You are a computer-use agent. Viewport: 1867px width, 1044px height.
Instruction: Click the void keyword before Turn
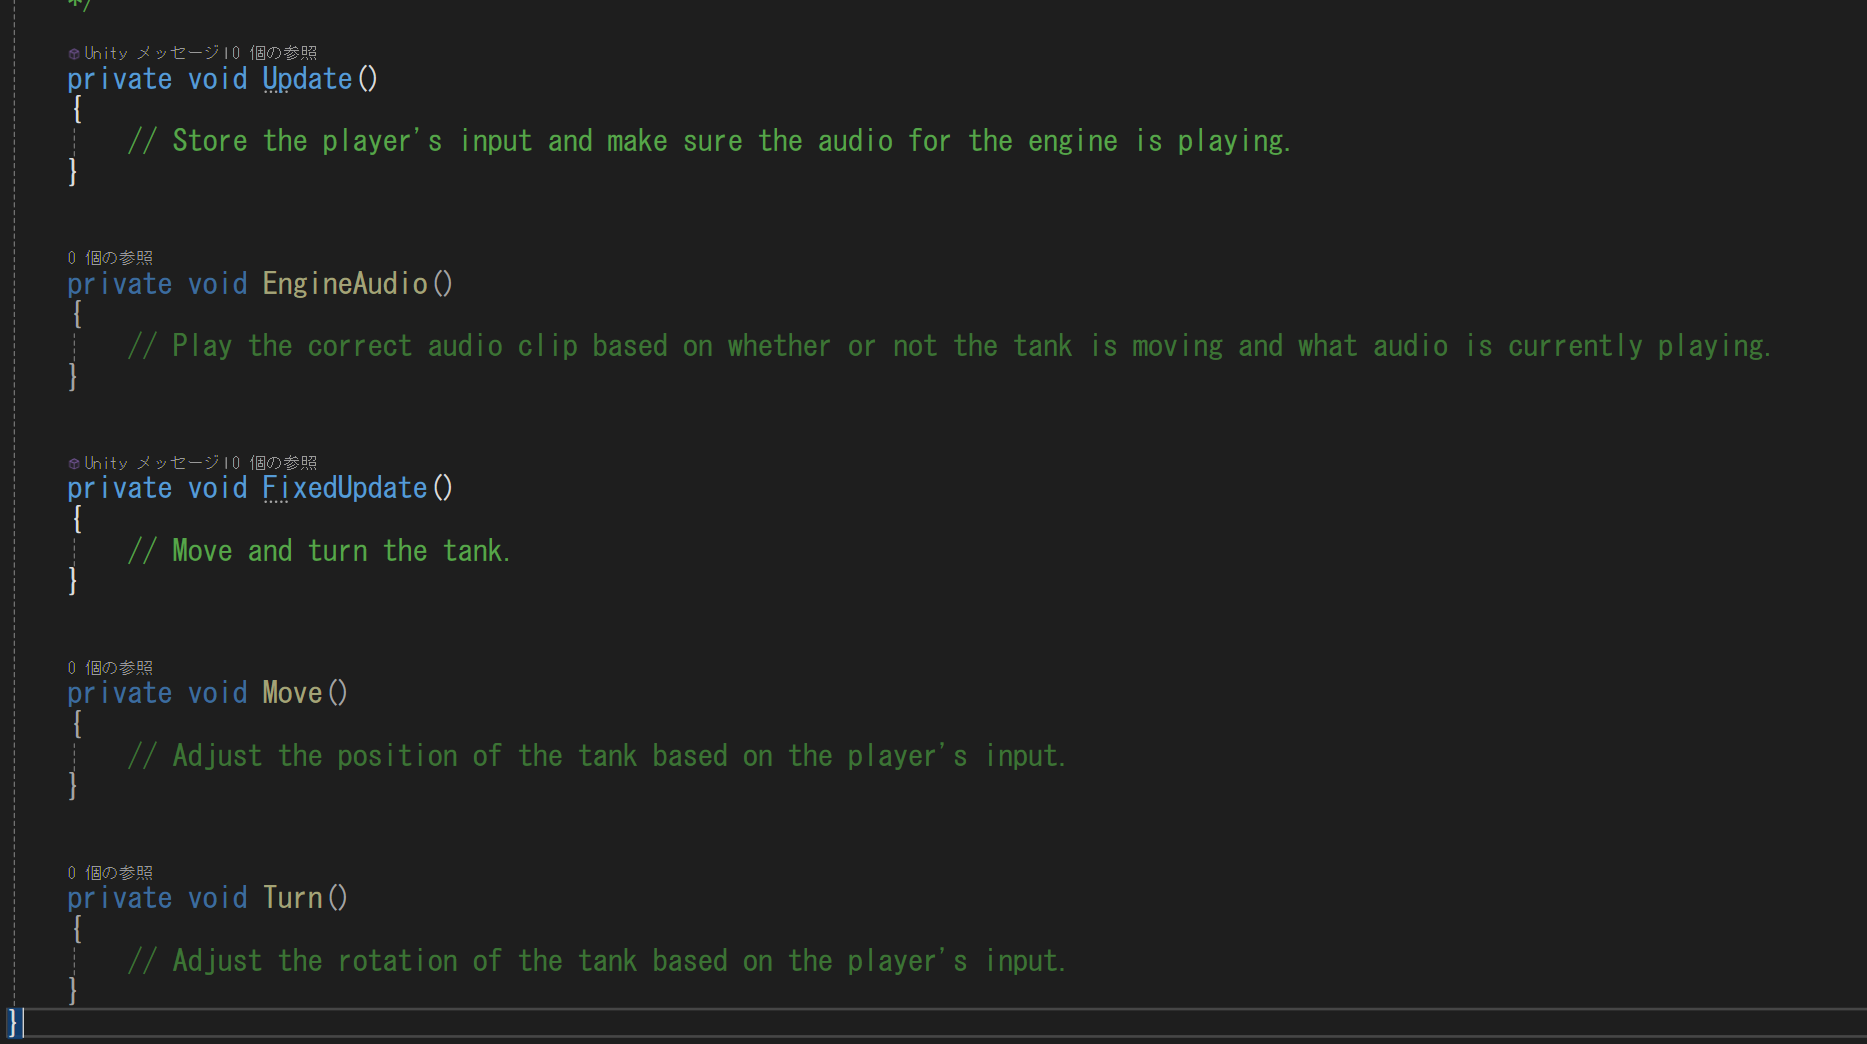point(217,898)
